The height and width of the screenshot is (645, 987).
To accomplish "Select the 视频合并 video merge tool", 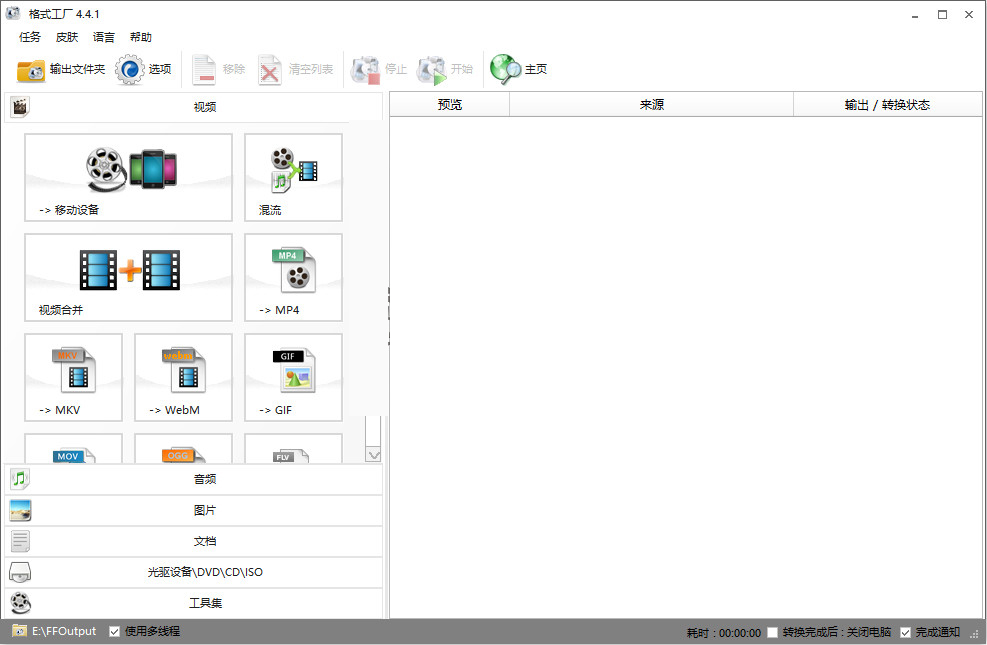I will 128,277.
